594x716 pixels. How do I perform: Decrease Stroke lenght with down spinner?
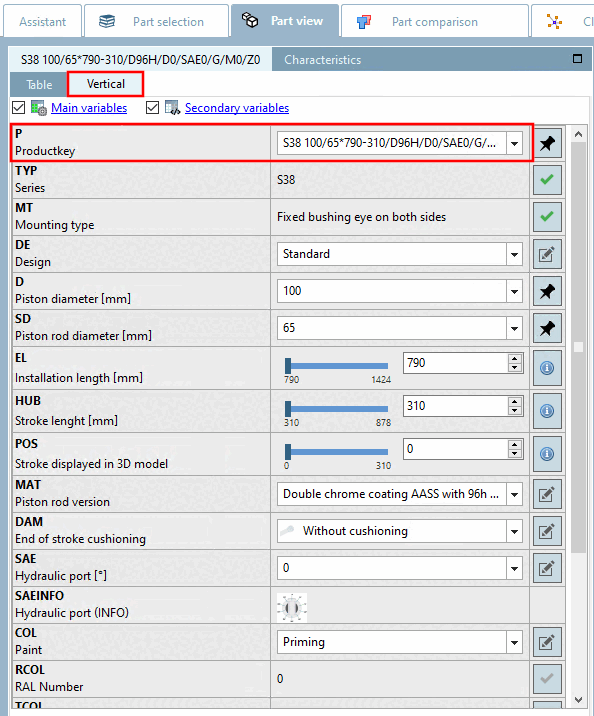point(515,411)
